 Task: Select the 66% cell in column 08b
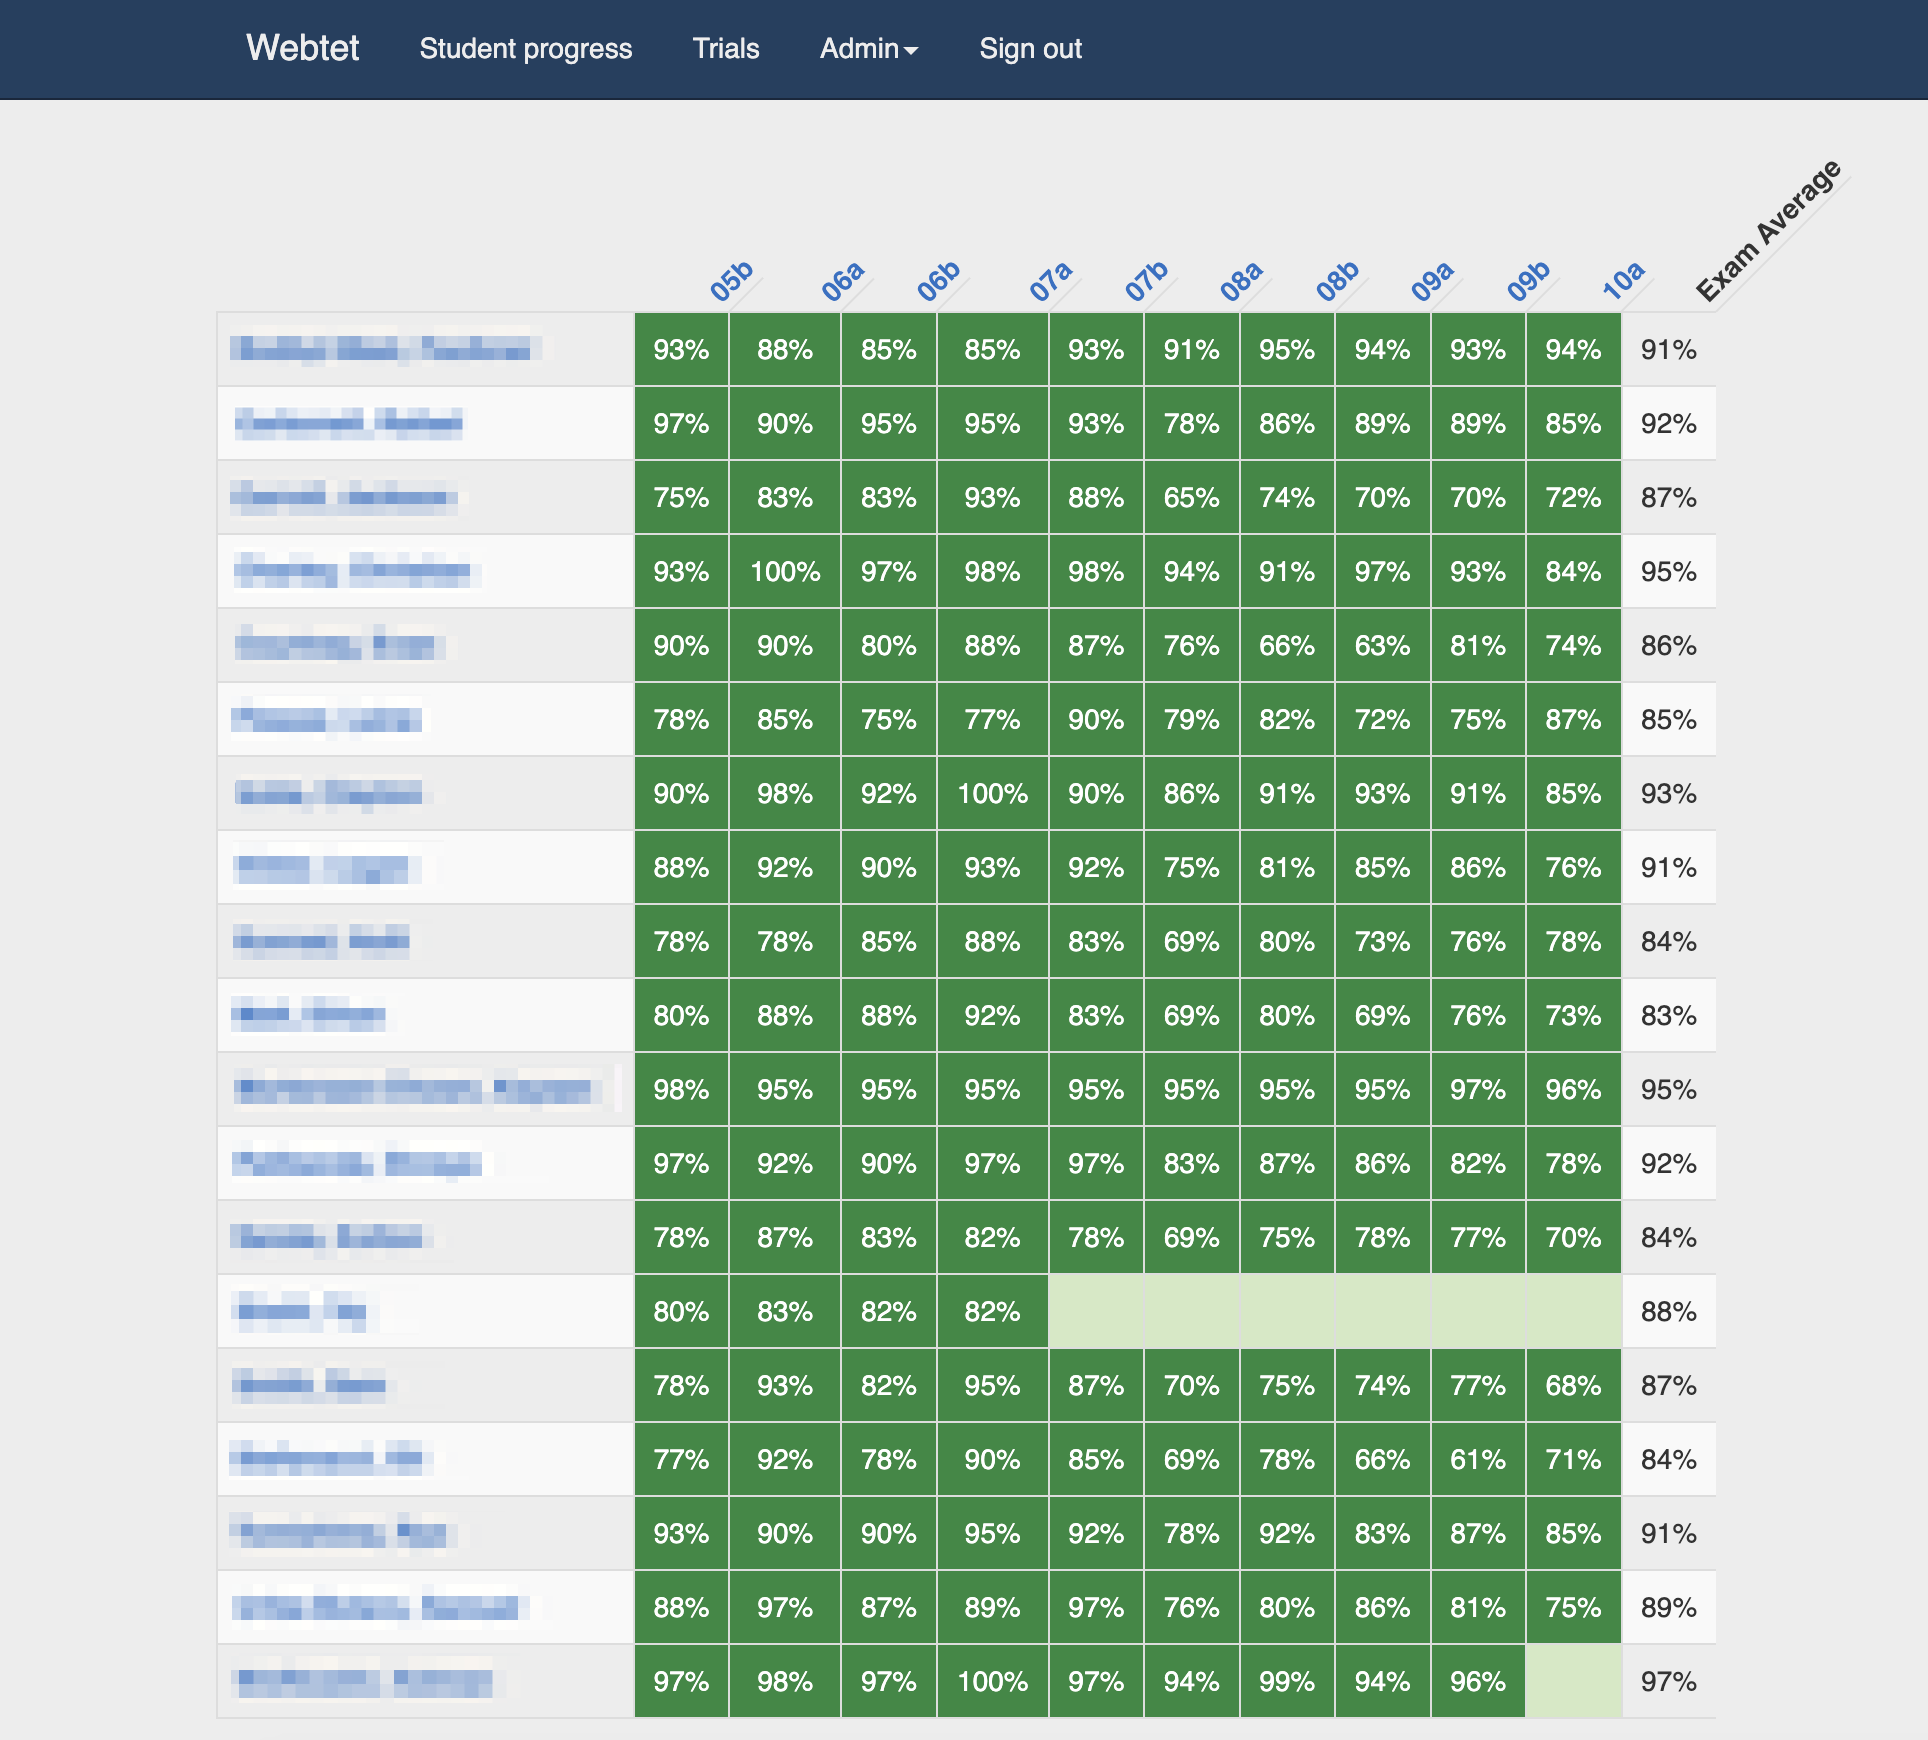[1287, 645]
